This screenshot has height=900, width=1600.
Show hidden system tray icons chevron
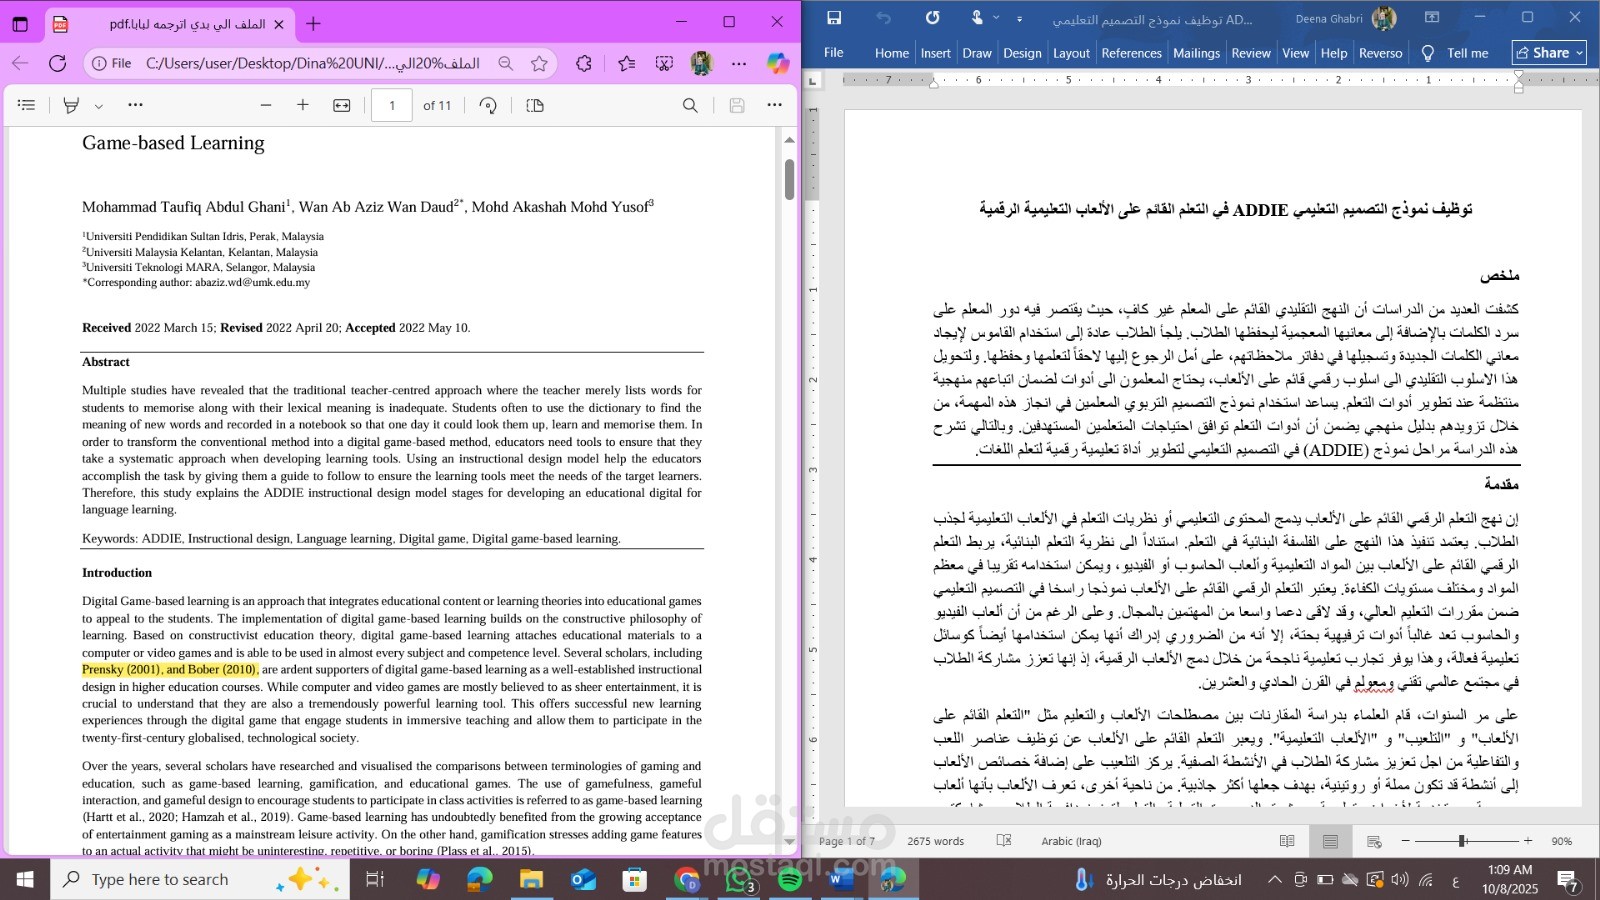pos(1274,880)
